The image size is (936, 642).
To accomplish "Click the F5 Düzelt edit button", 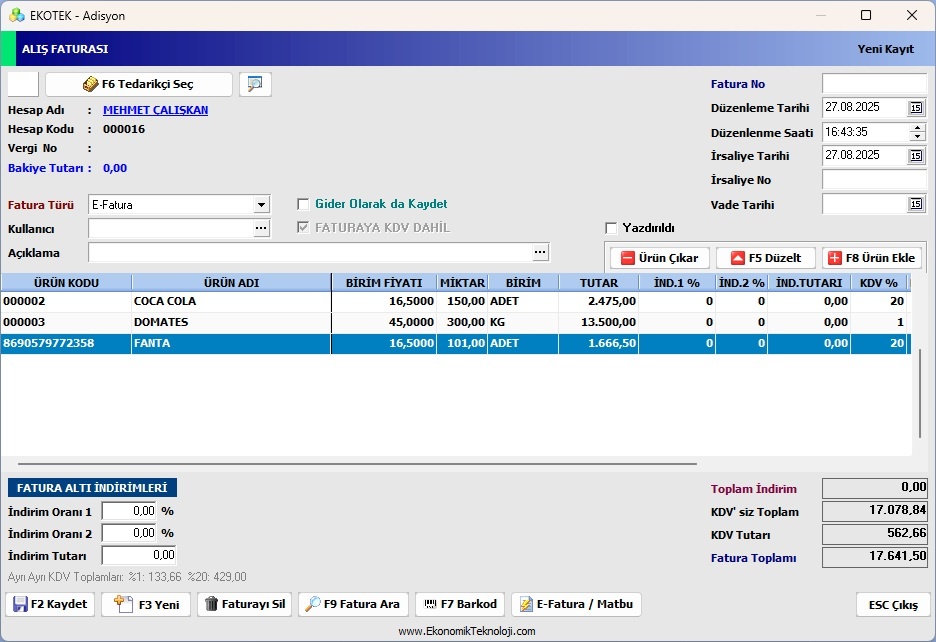I will 766,258.
